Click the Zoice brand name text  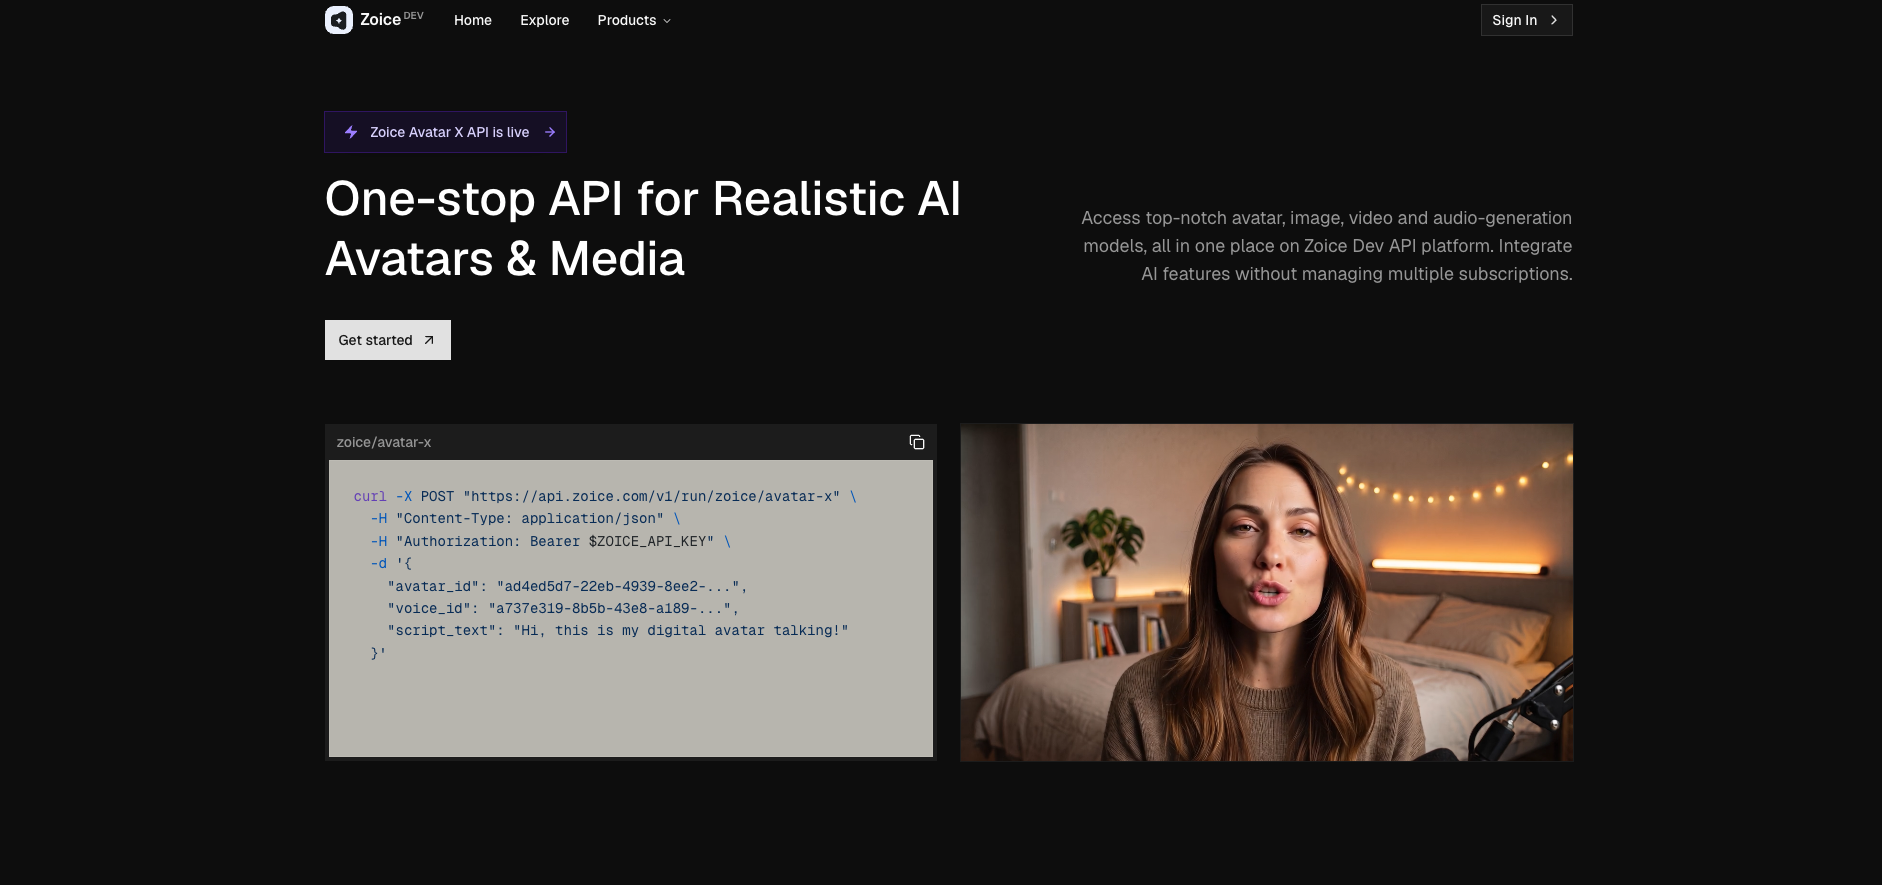(380, 20)
